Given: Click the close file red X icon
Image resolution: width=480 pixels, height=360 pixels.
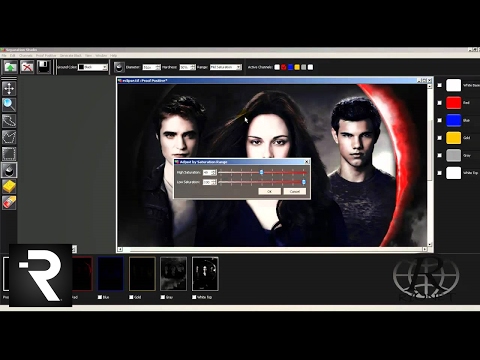Looking at the screenshot, I should pyautogui.click(x=27, y=67).
